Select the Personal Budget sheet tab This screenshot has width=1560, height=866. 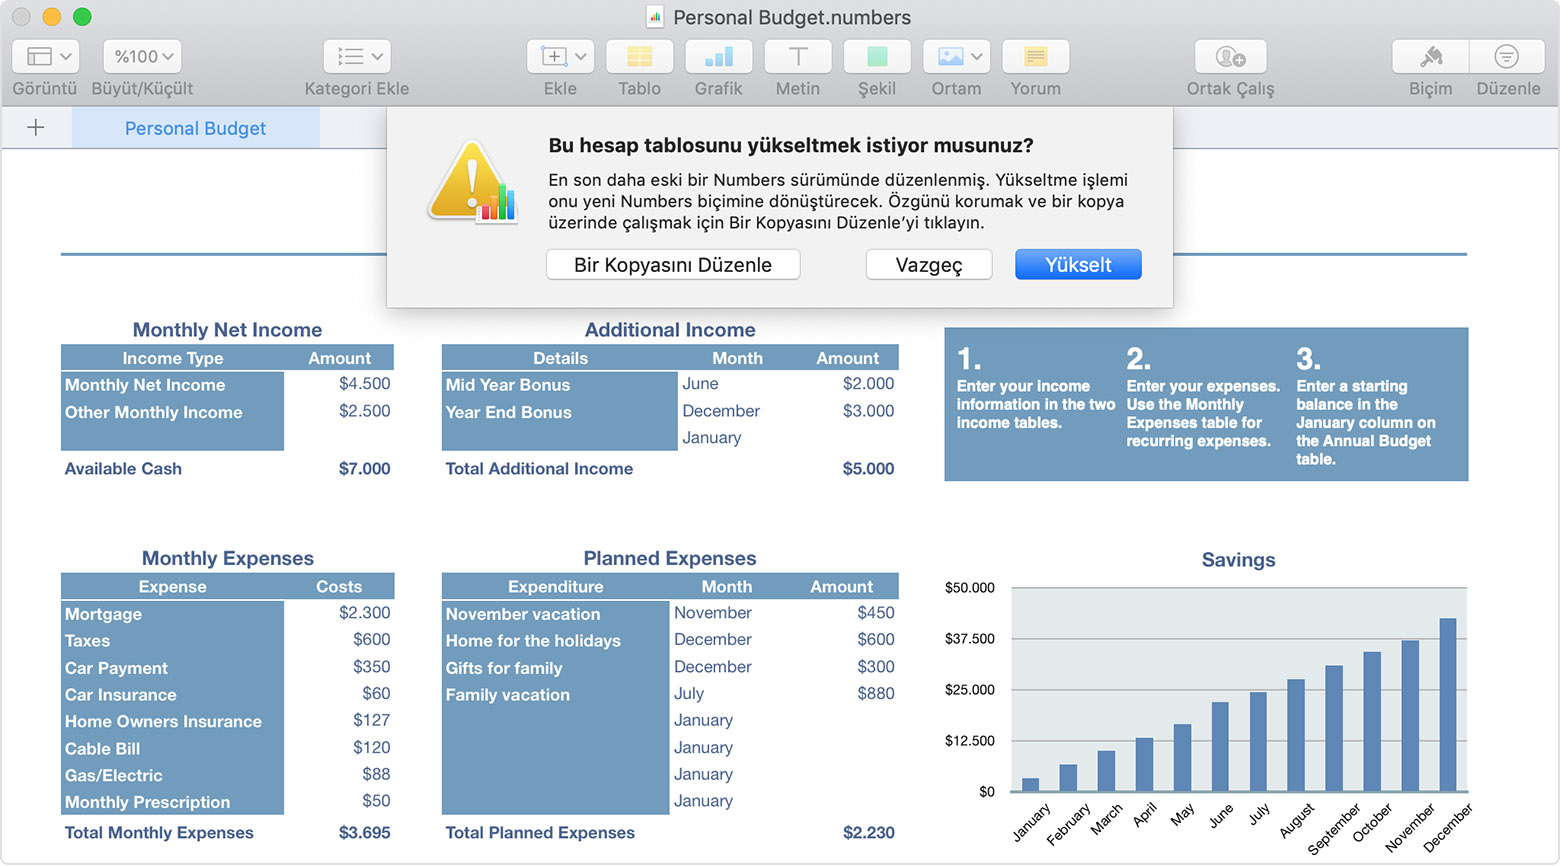pos(195,128)
